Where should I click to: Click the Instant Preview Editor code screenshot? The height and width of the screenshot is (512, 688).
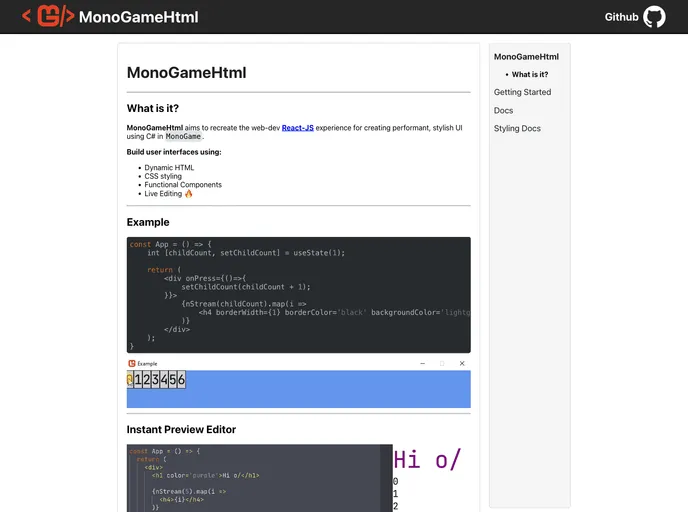[x=259, y=478]
